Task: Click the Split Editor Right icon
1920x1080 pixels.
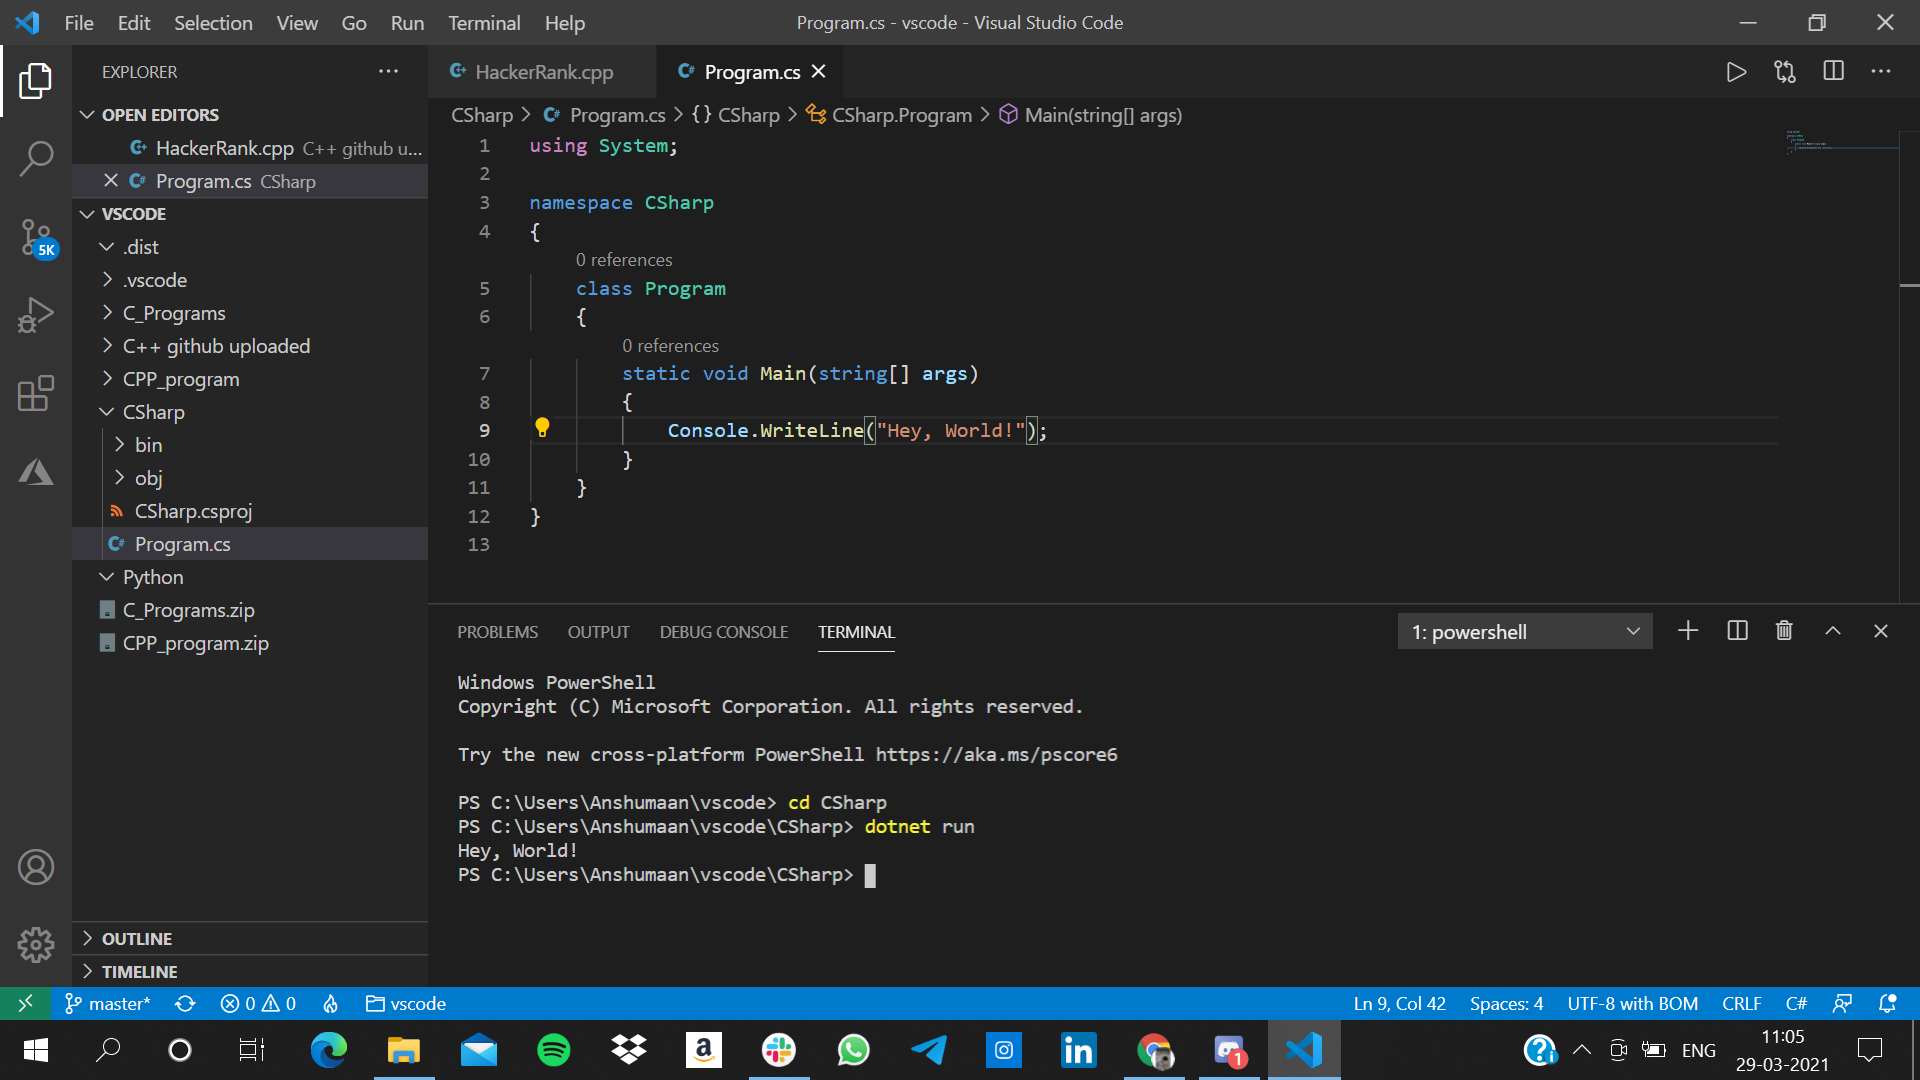Action: coord(1833,72)
